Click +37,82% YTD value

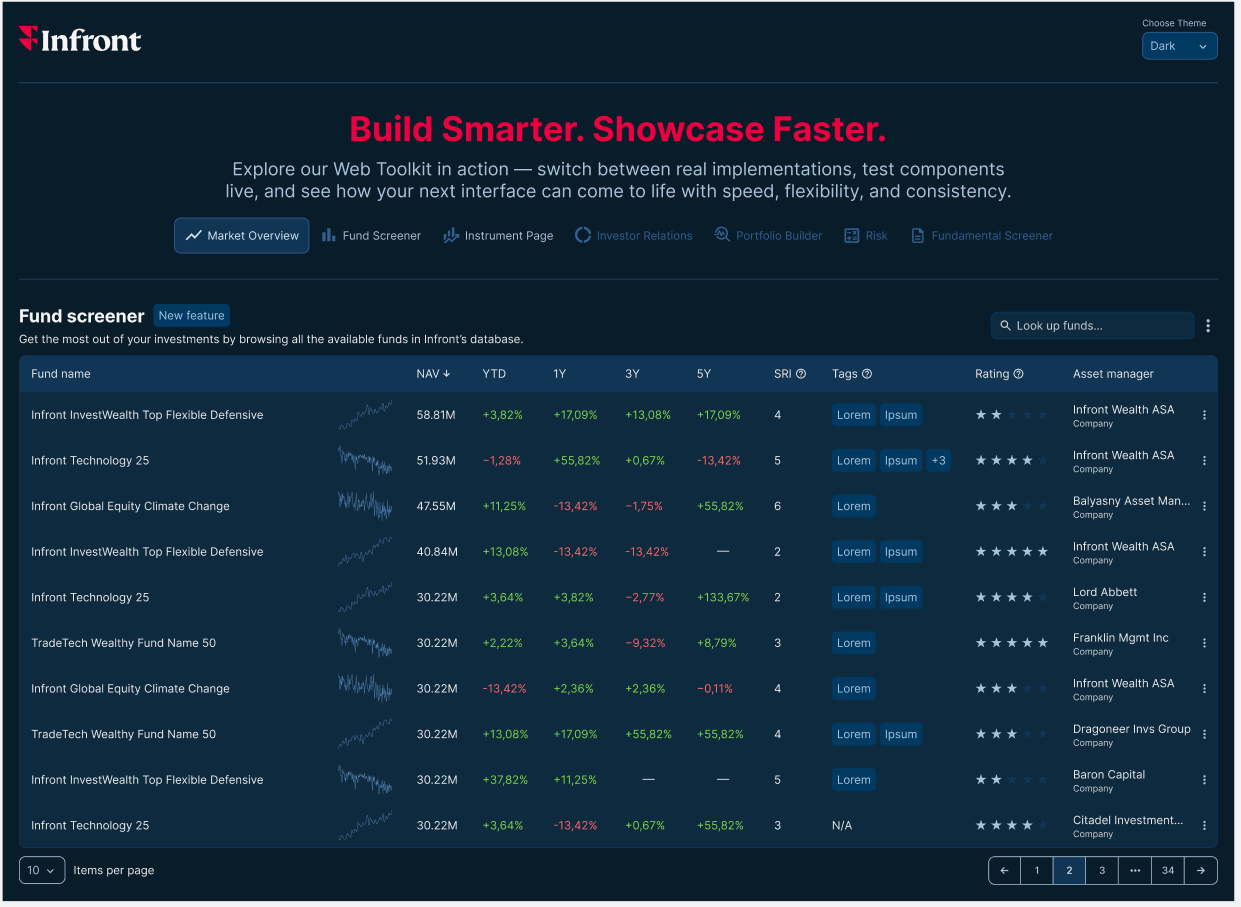[x=505, y=780]
